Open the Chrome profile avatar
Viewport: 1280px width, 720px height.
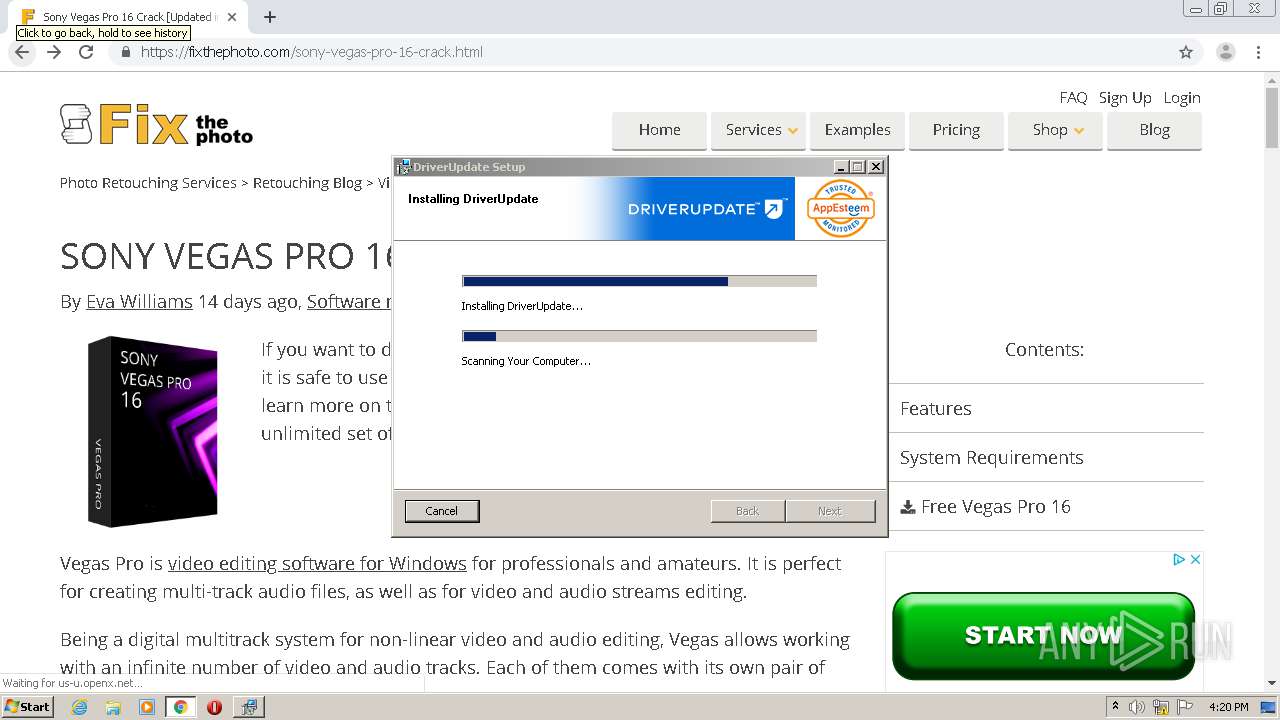coord(1225,52)
